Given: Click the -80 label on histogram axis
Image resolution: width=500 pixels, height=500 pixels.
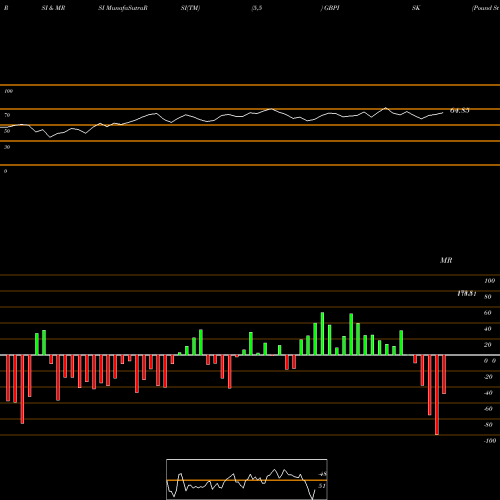Looking at the screenshot, I should click(488, 425).
